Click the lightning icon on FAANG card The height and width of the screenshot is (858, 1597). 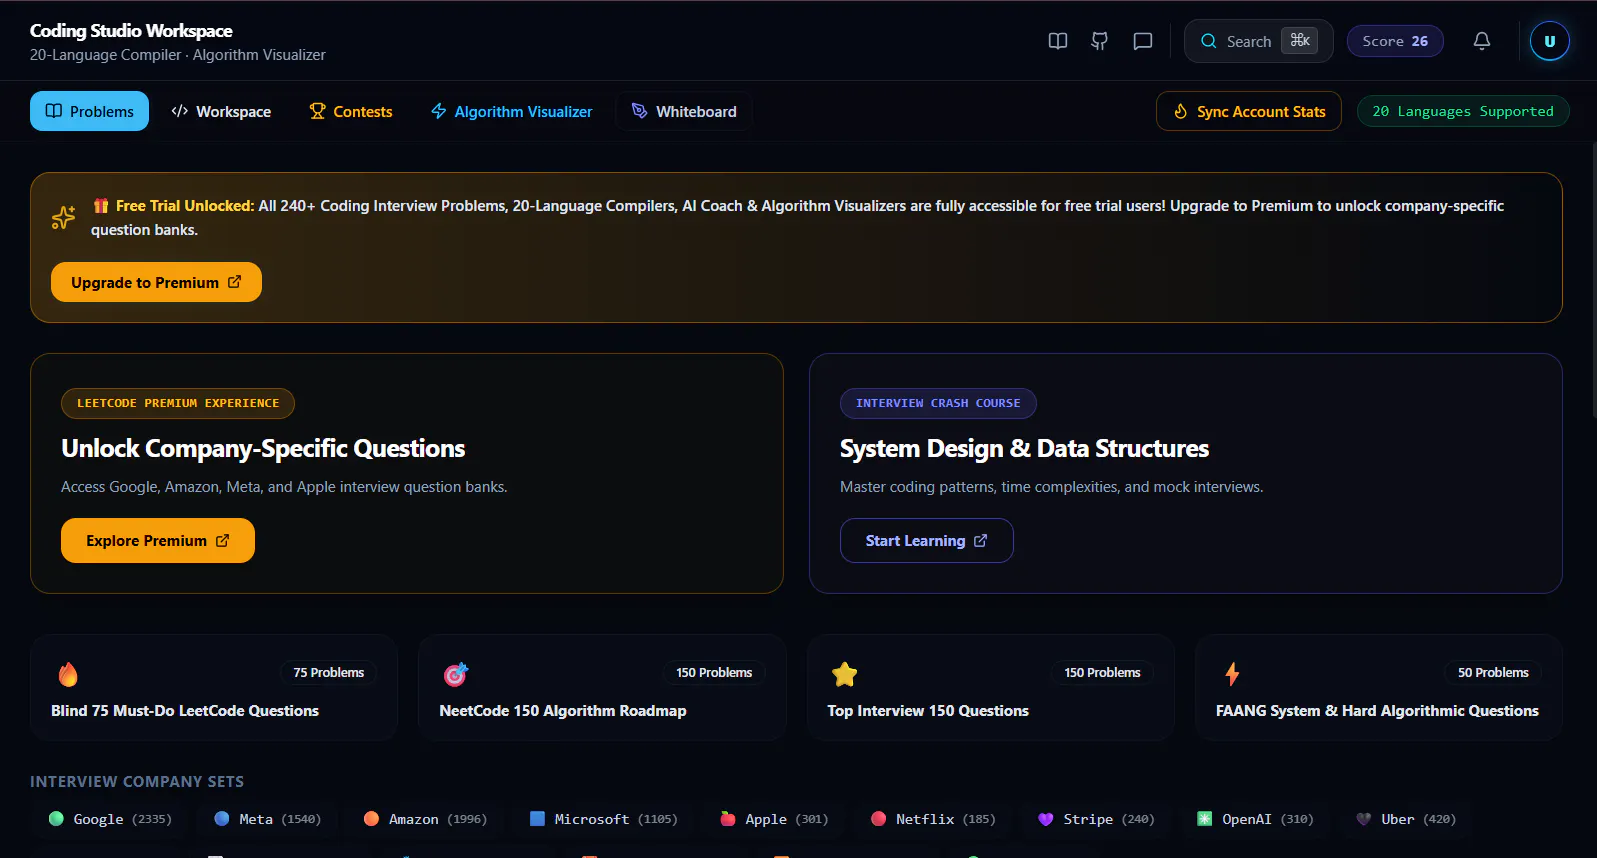(x=1232, y=674)
